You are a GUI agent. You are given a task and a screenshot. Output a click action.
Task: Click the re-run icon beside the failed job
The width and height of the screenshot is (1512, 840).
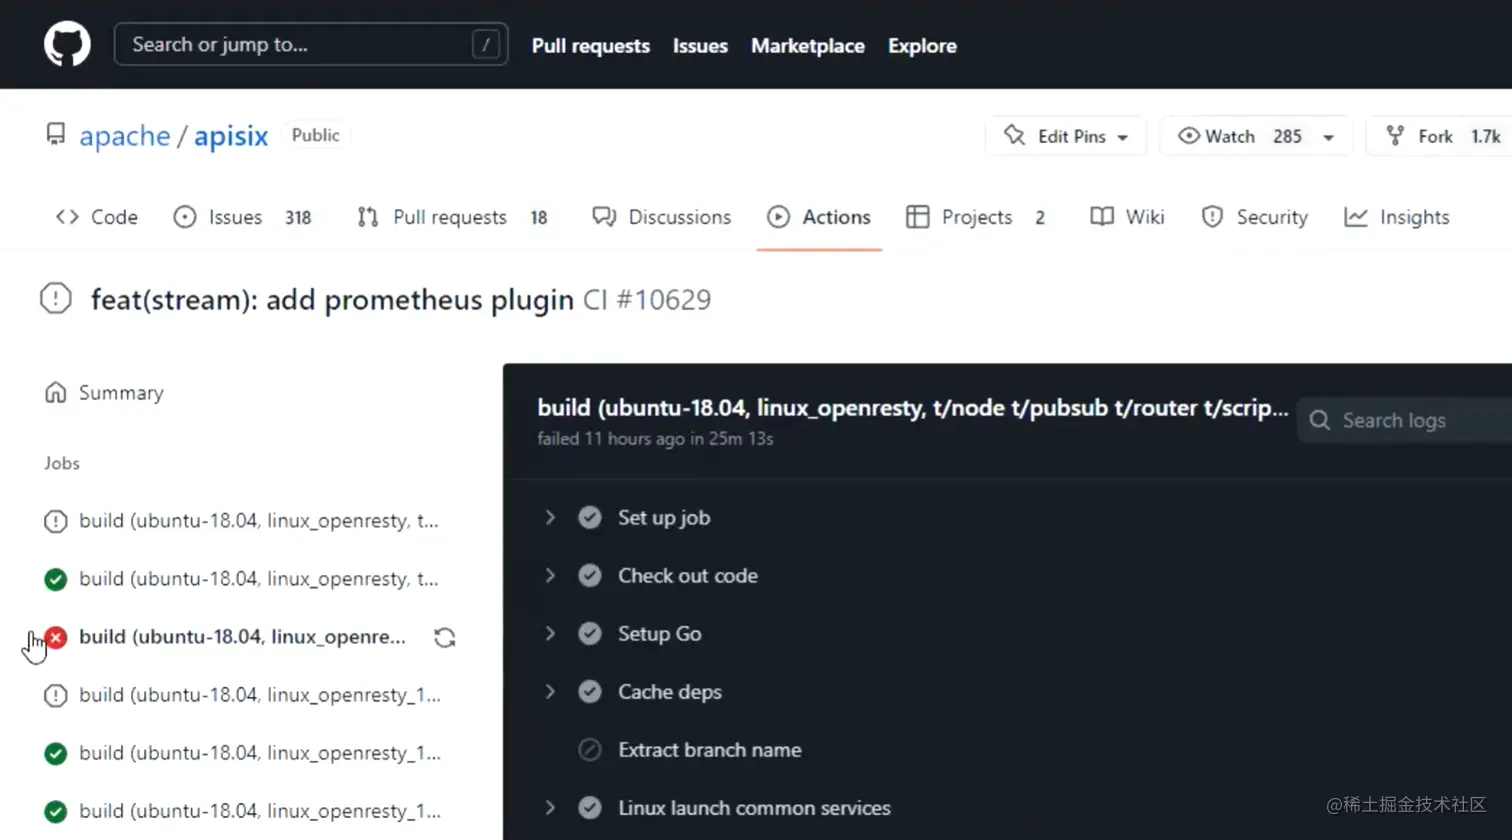tap(445, 638)
